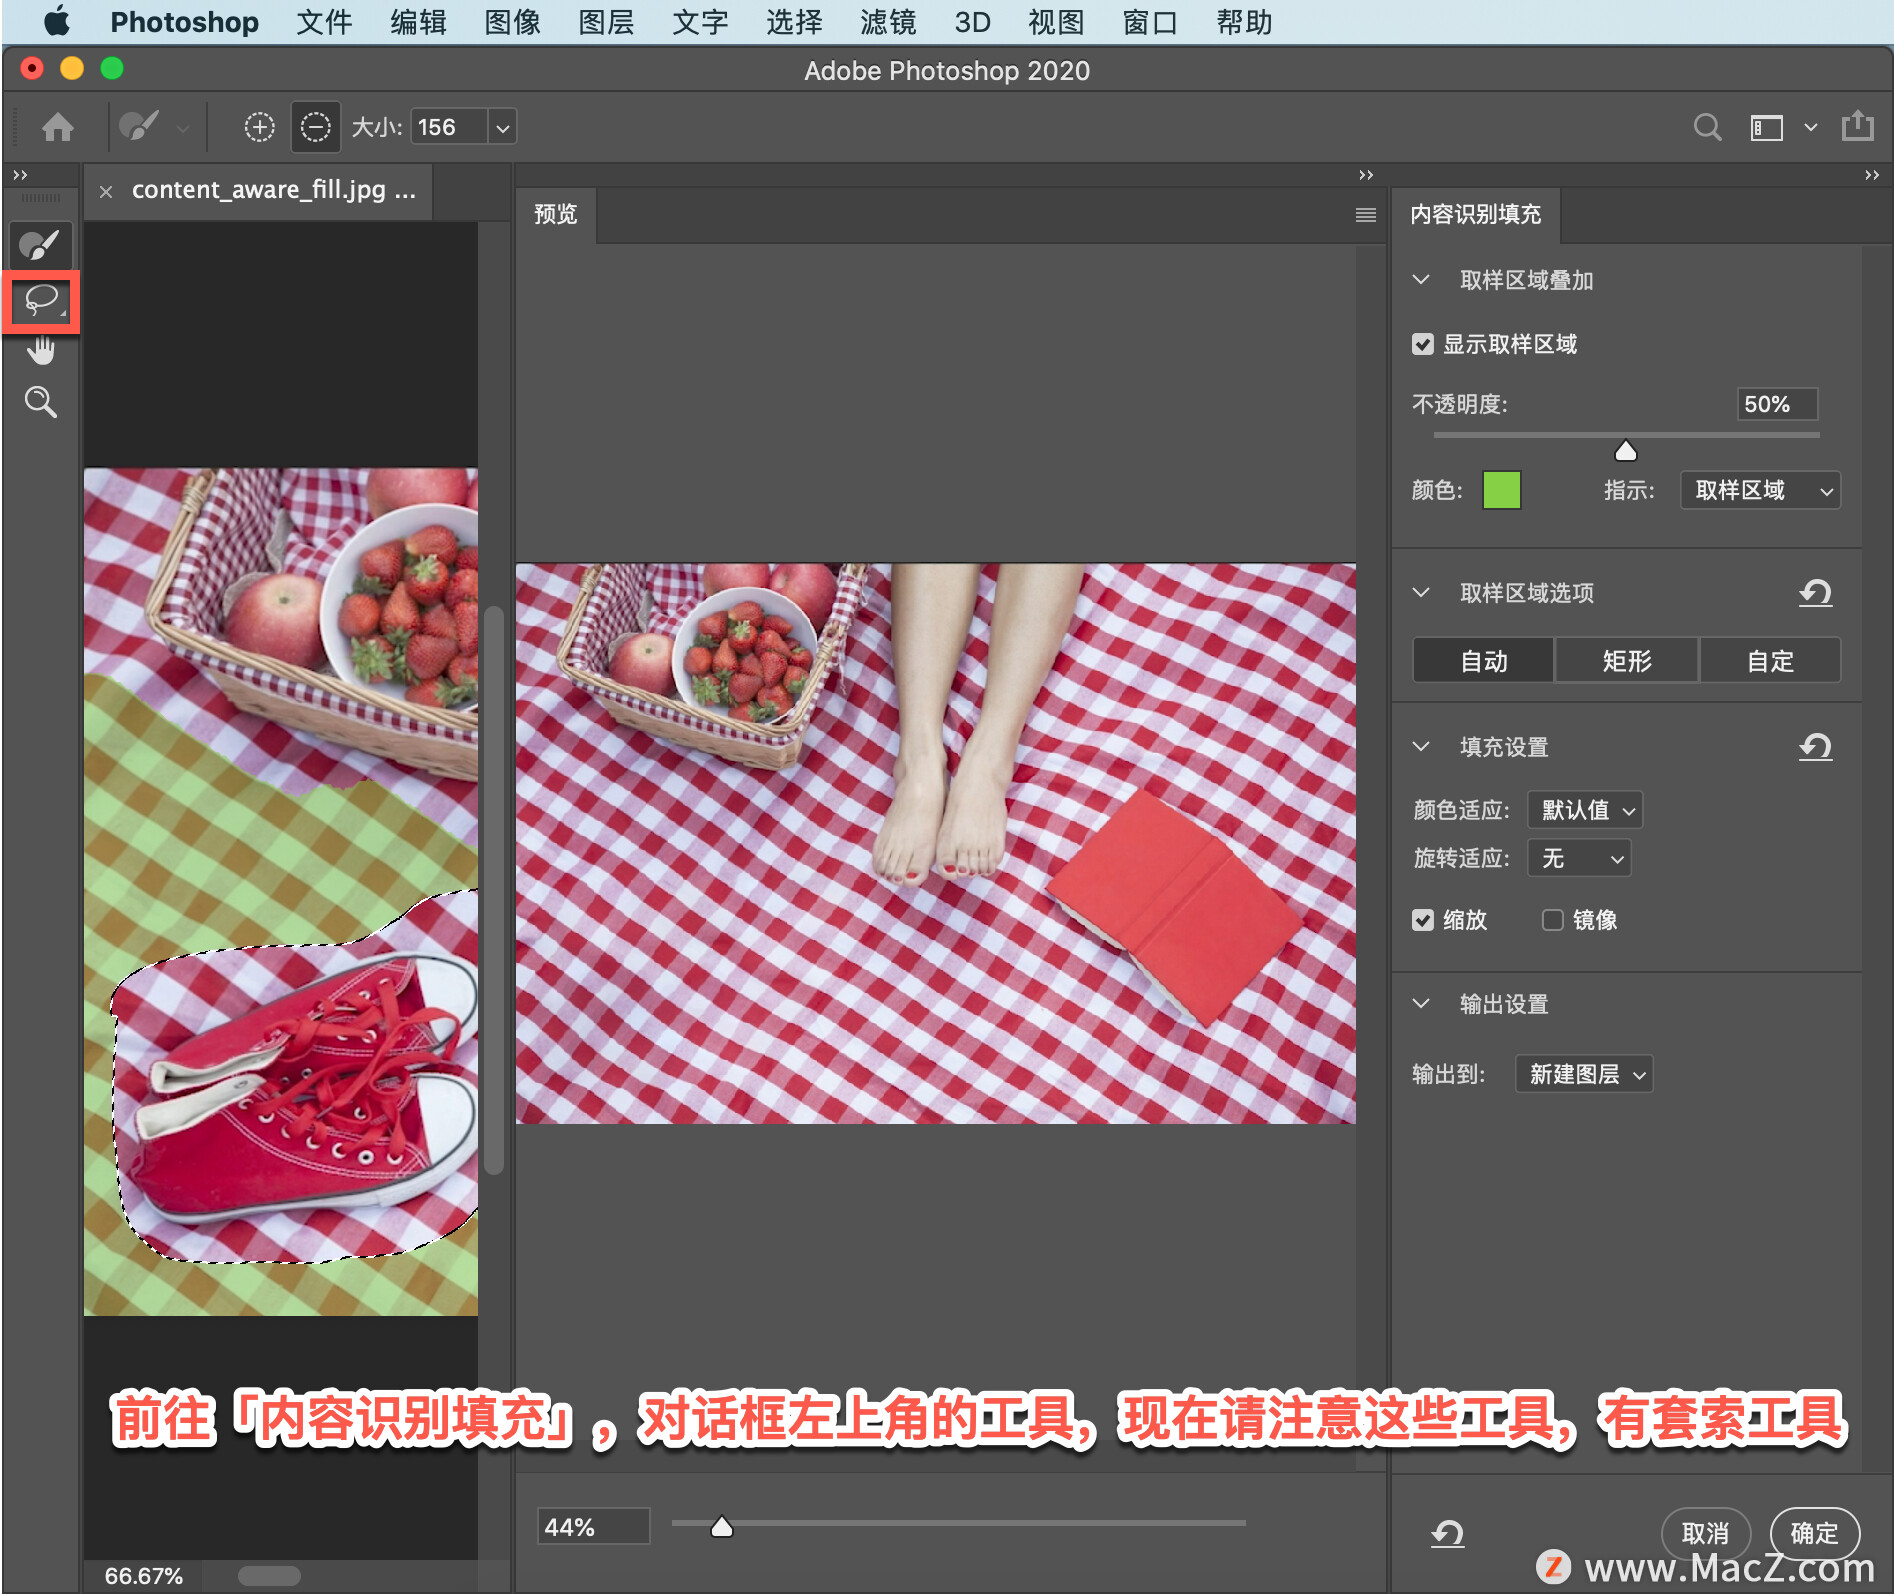Select the Hand tool
Screen dimensions: 1894x1594
[x=41, y=351]
